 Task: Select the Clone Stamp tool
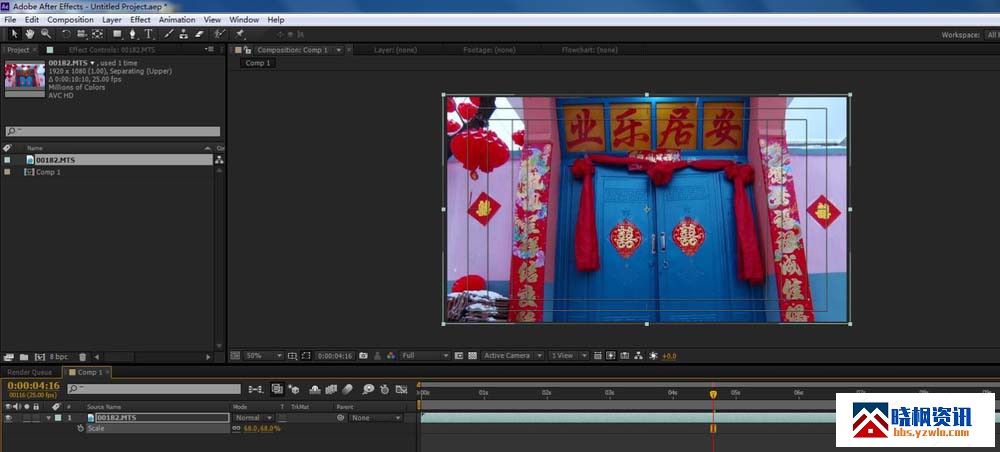[184, 34]
